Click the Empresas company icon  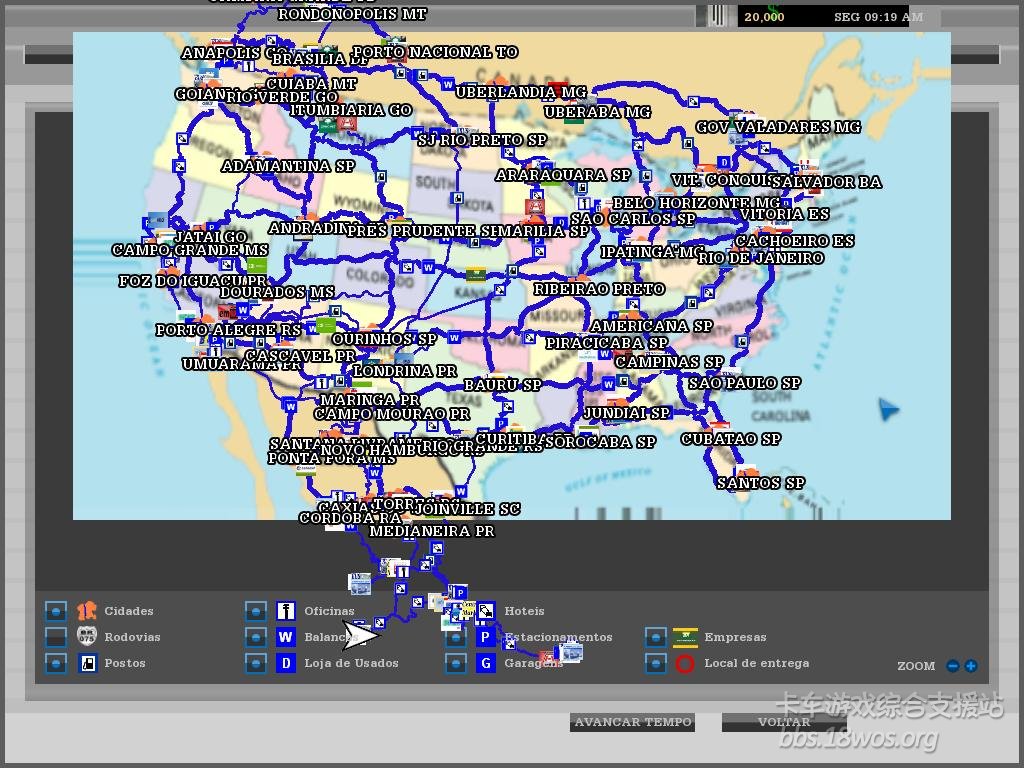pyautogui.click(x=685, y=637)
